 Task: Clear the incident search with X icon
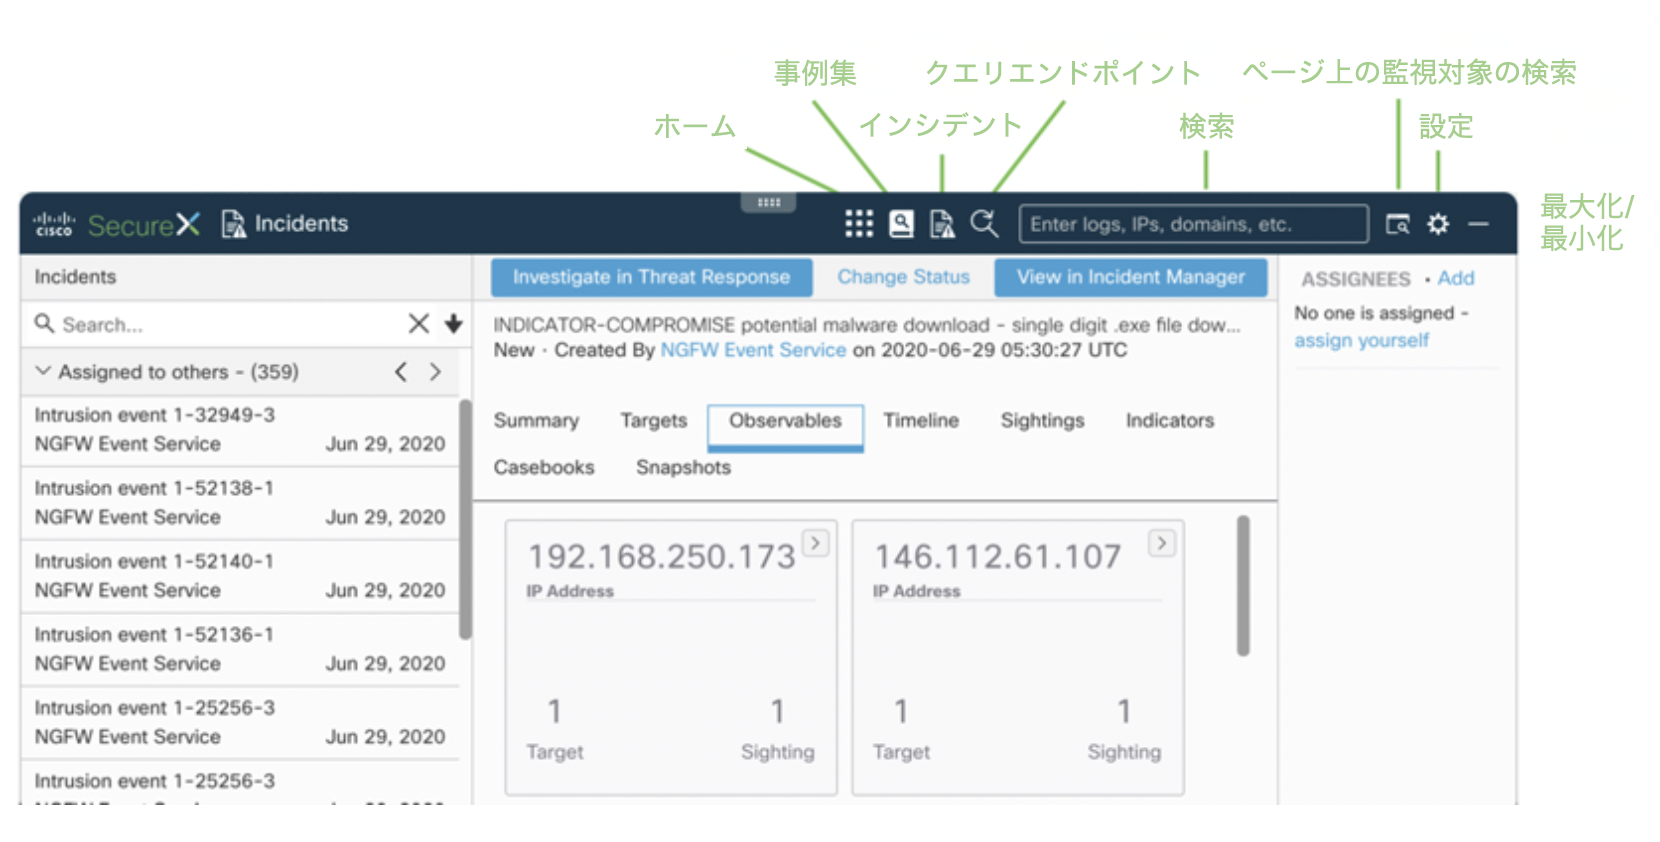coord(419,324)
